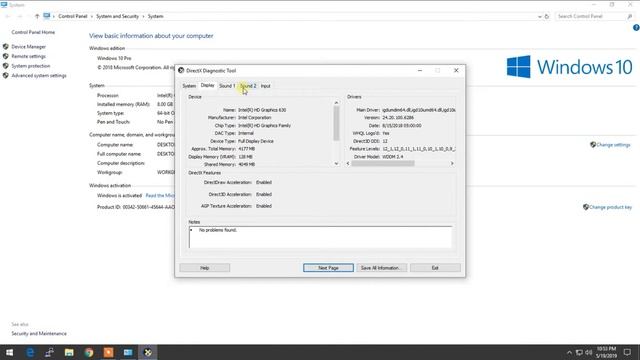Click down arrow of the Device list scrollbar
Viewport: 640px width, 360px height.
(336, 164)
